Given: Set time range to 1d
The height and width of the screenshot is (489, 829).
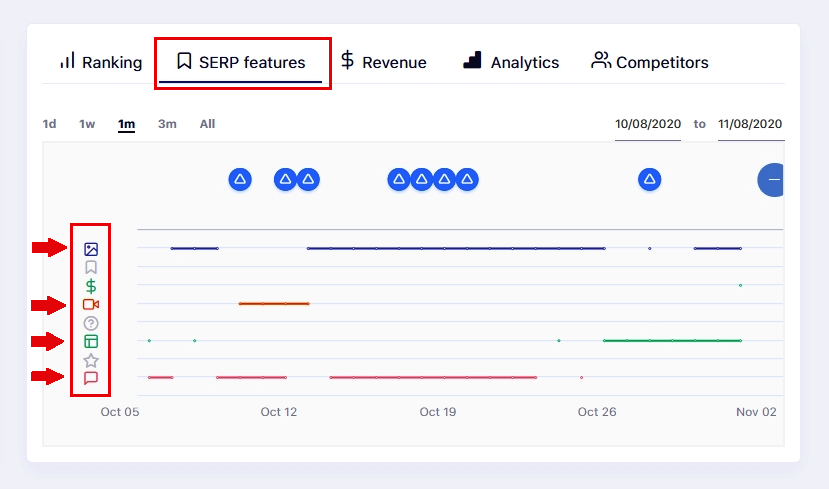Looking at the screenshot, I should coord(49,124).
